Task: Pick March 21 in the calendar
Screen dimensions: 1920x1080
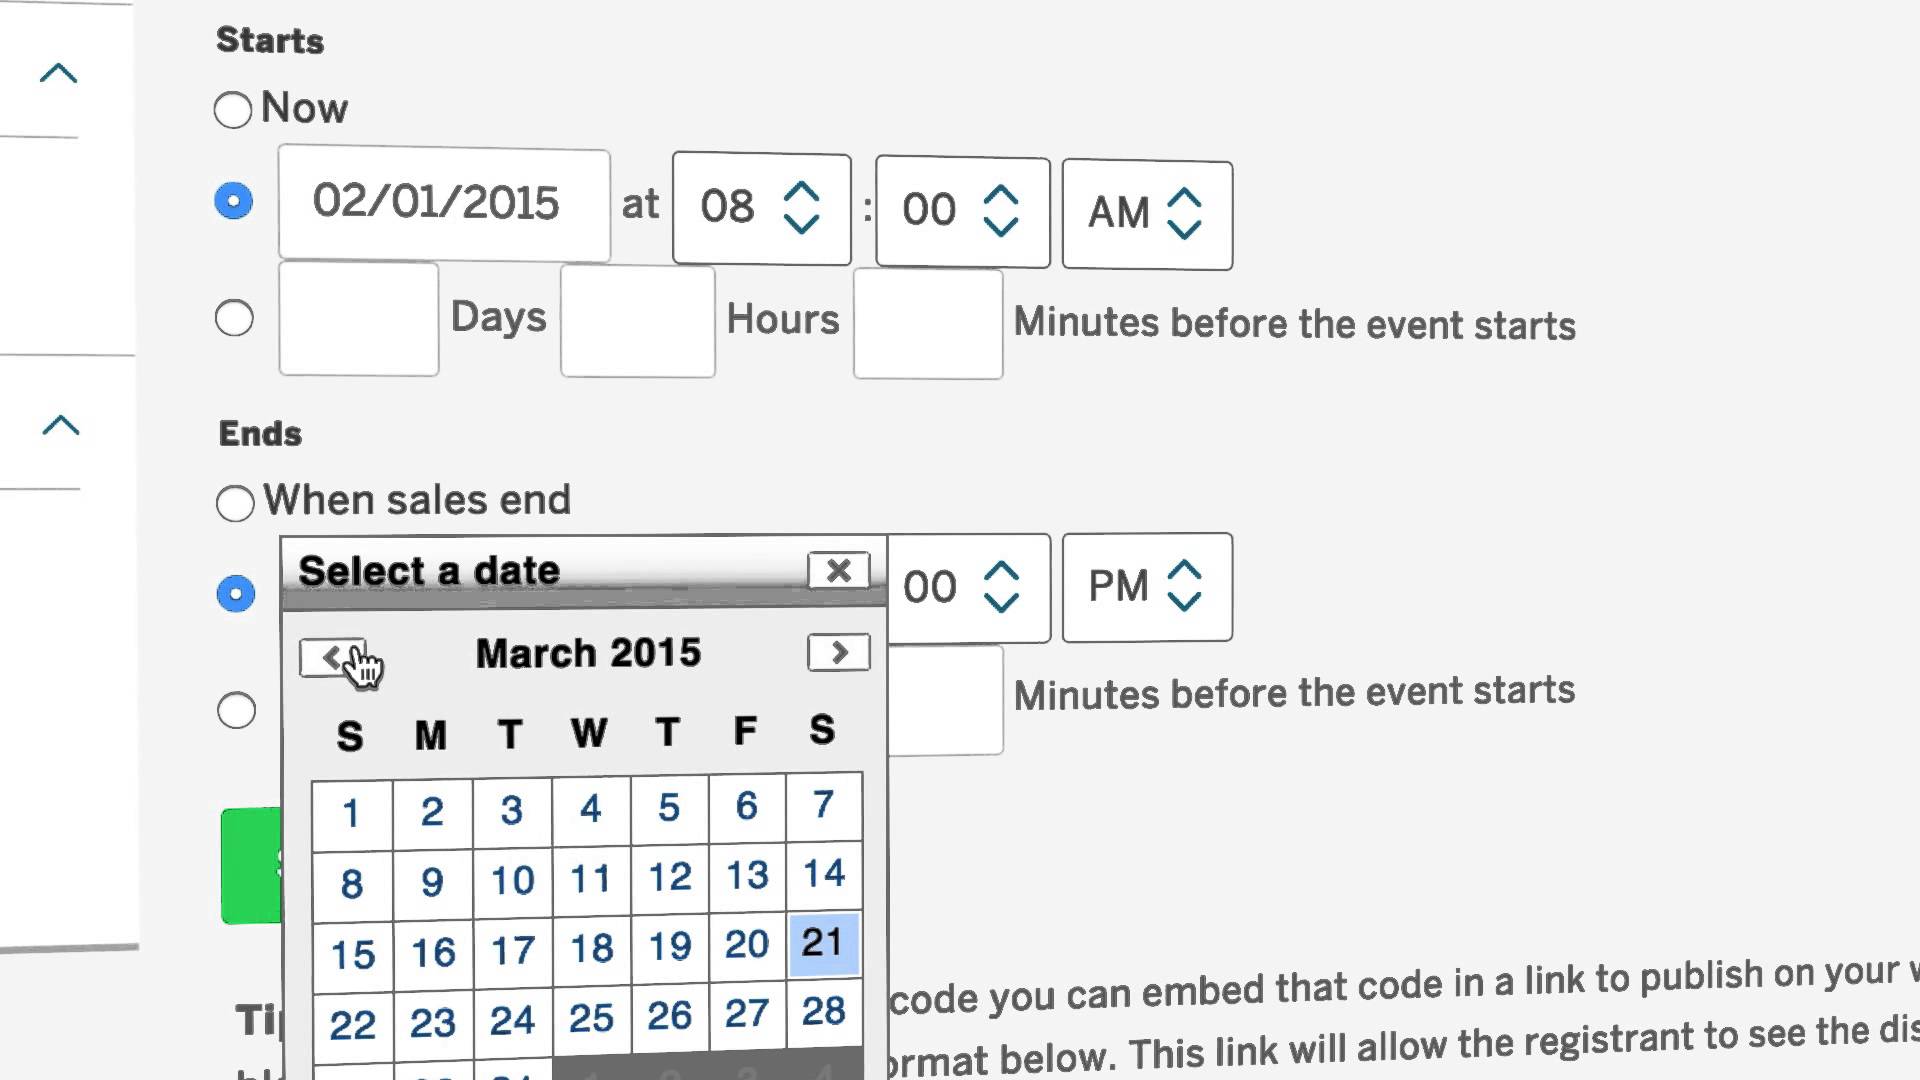Action: point(823,943)
